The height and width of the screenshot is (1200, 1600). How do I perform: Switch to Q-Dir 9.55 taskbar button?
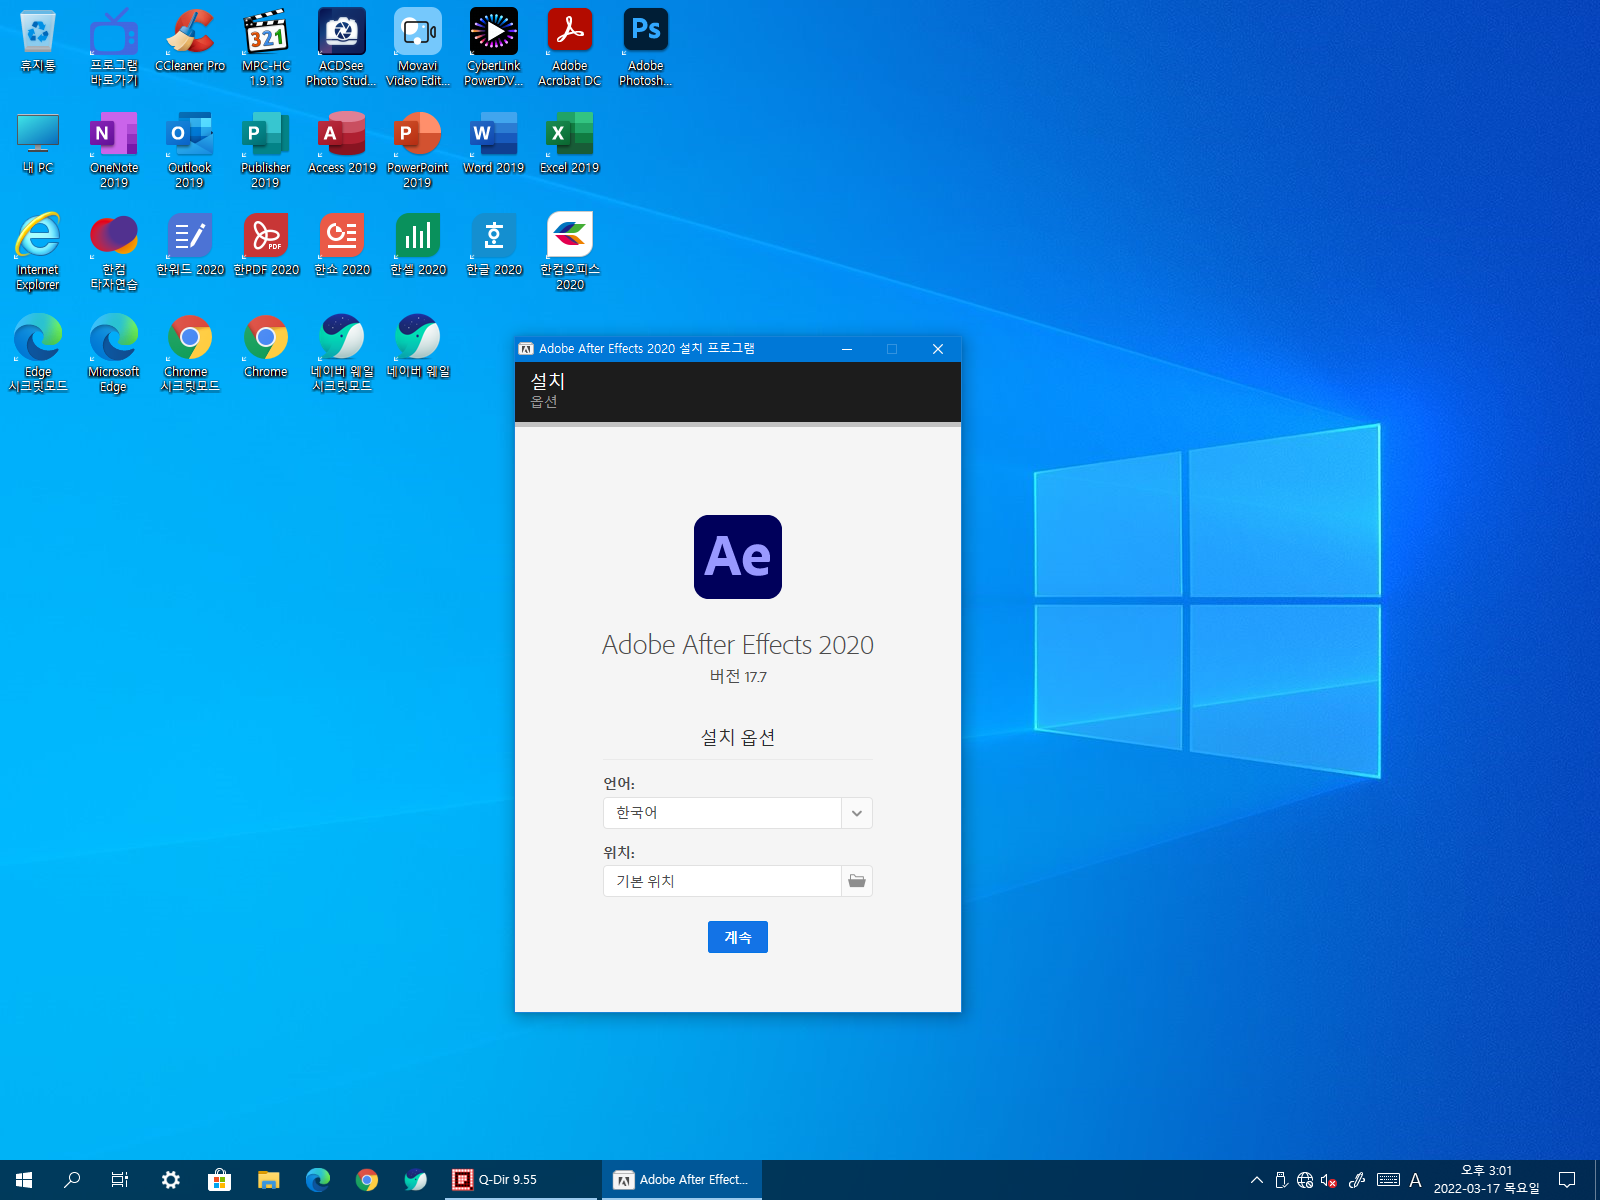(520, 1180)
